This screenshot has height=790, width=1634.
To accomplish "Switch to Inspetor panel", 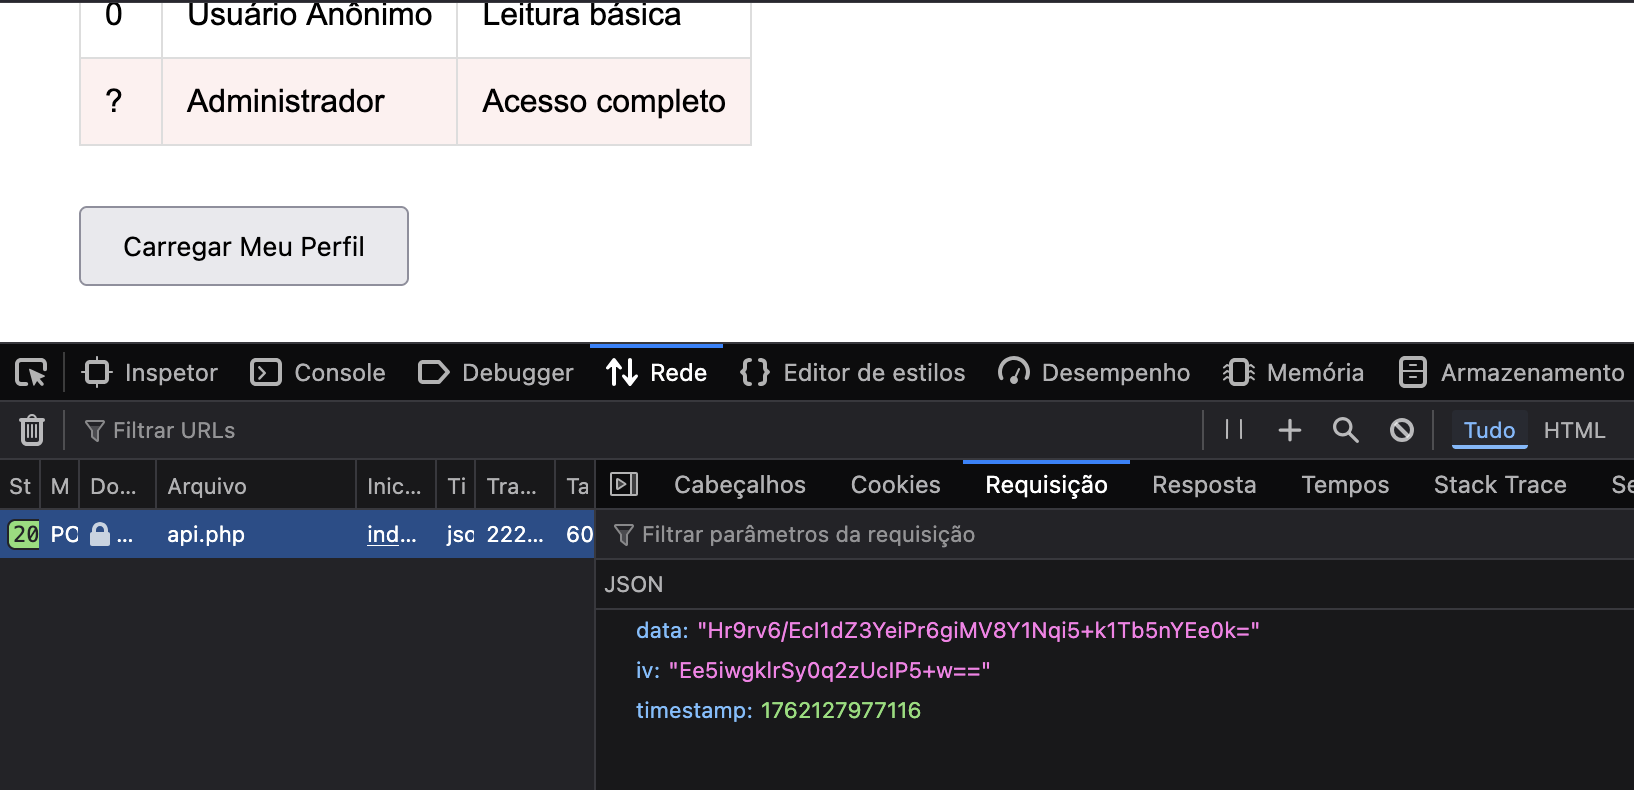I will [151, 373].
